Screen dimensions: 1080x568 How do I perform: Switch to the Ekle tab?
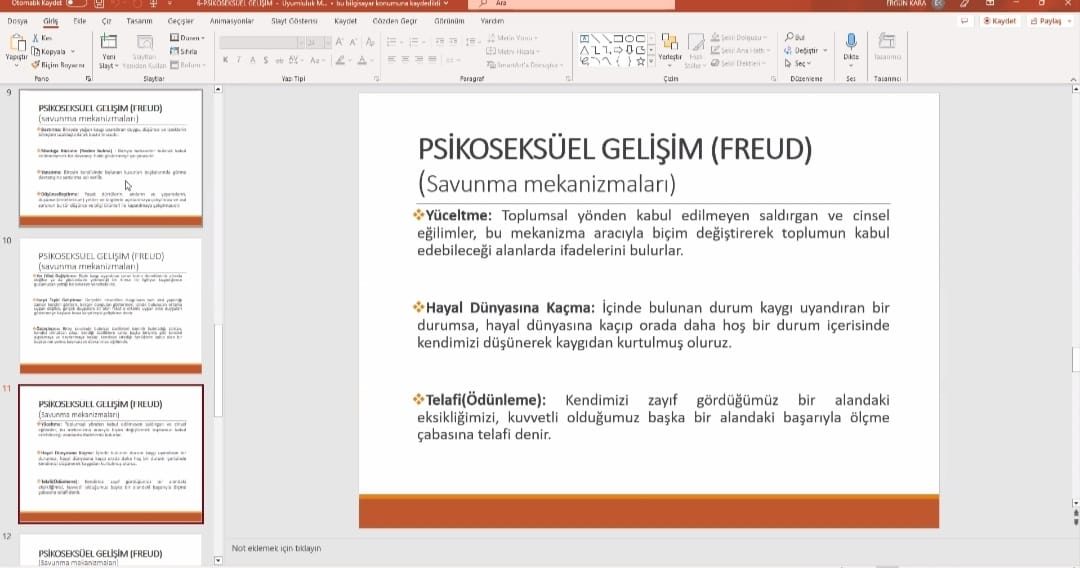[x=80, y=21]
